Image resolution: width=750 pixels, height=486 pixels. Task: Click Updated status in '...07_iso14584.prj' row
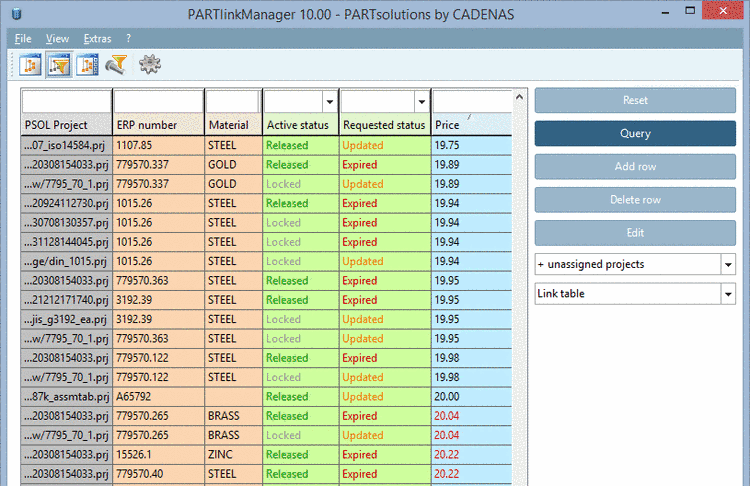coord(385,145)
